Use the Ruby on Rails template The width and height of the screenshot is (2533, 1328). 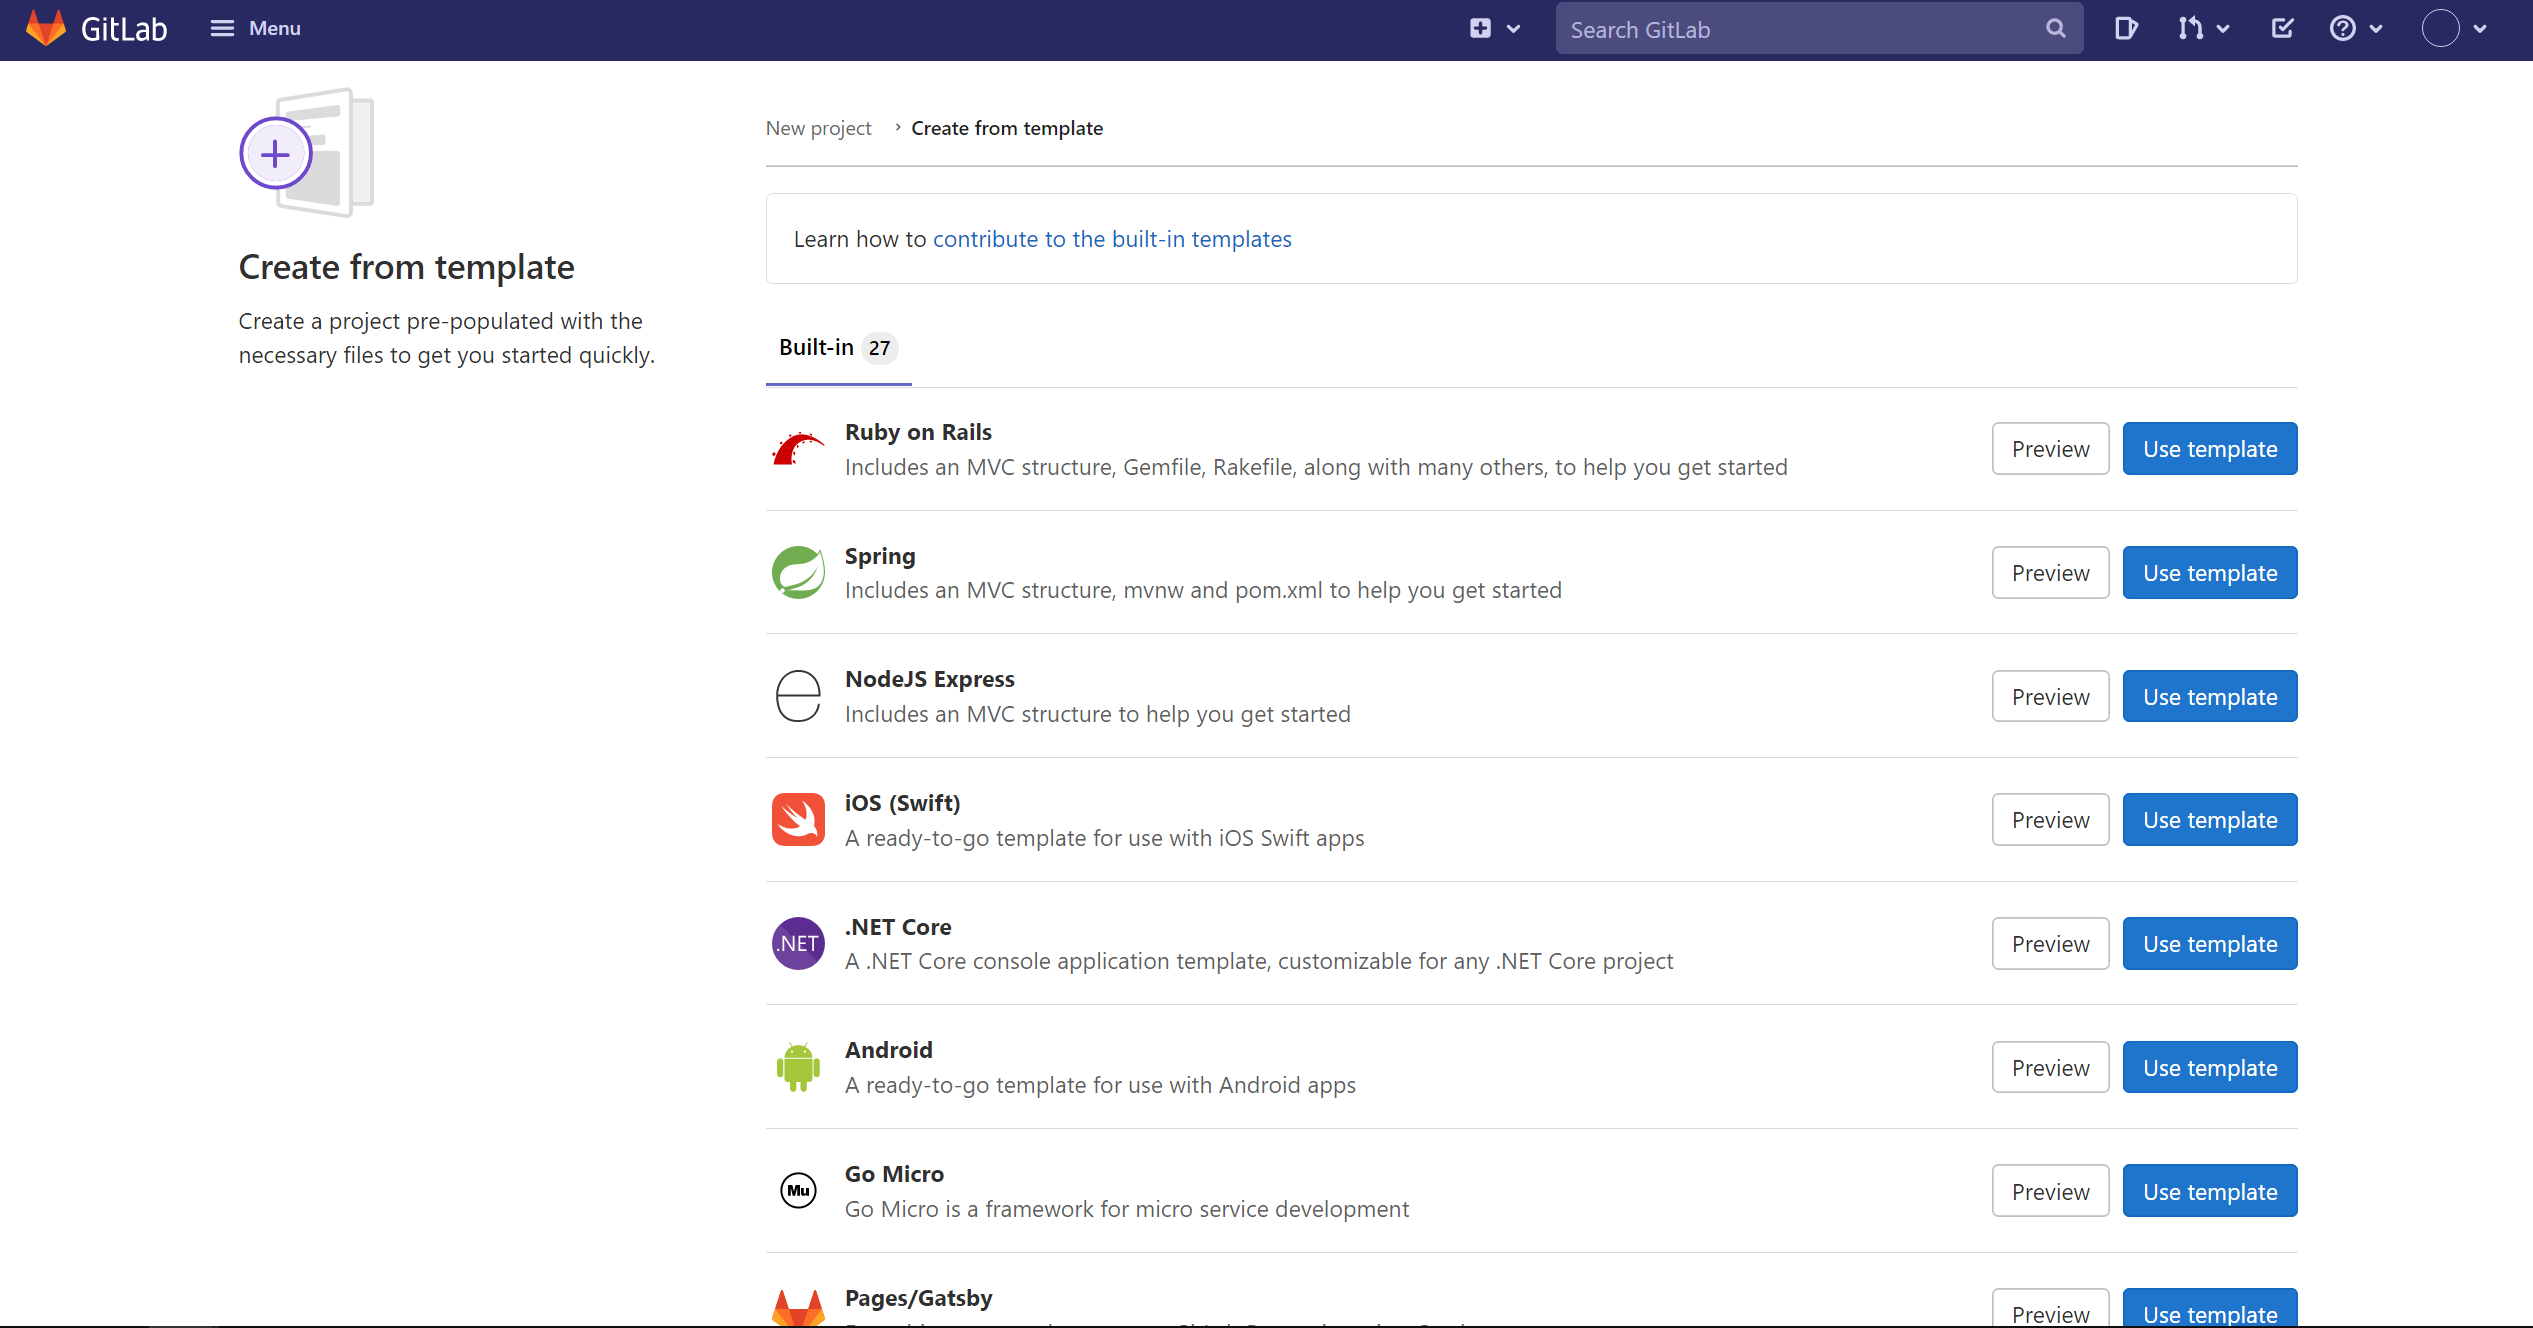tap(2209, 449)
